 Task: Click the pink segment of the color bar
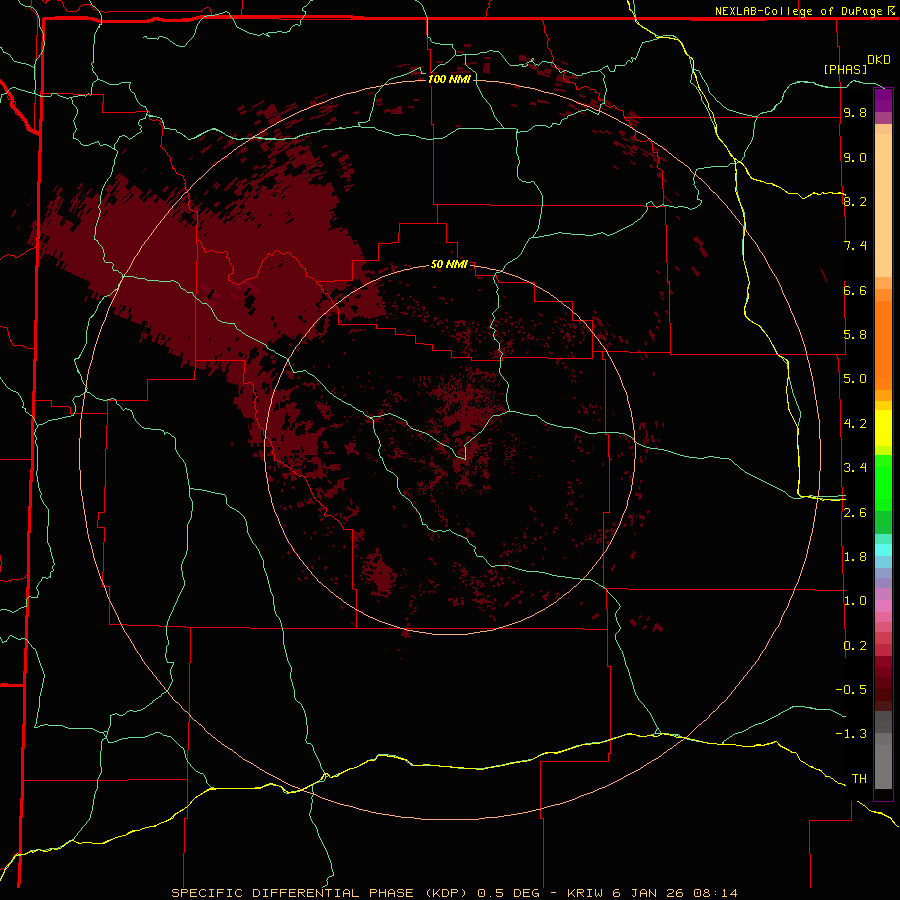click(x=883, y=606)
